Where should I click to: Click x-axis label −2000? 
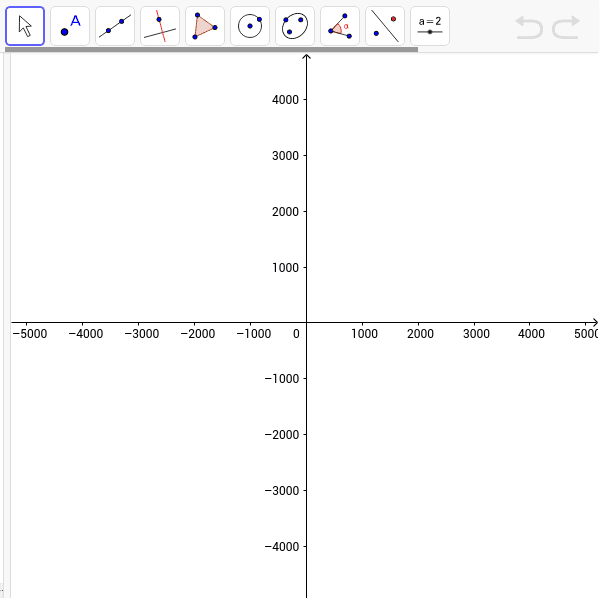pyautogui.click(x=198, y=334)
